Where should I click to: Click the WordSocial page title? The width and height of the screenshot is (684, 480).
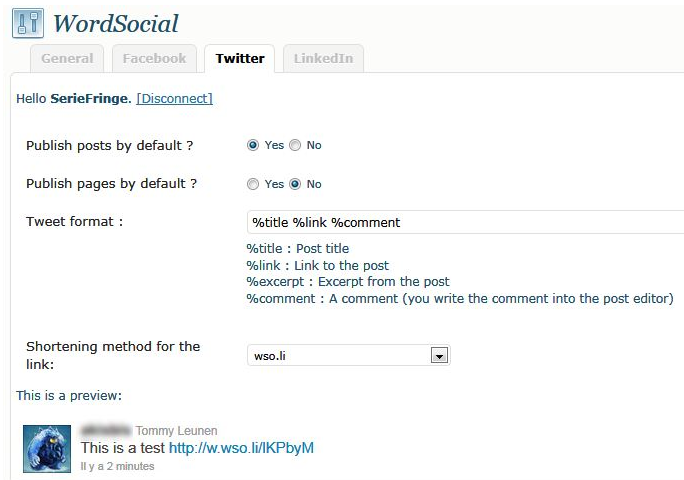pyautogui.click(x=116, y=24)
